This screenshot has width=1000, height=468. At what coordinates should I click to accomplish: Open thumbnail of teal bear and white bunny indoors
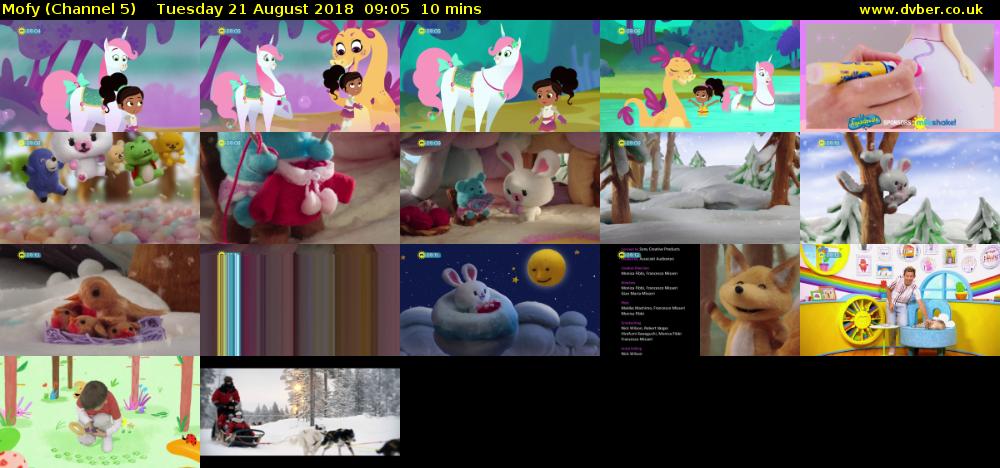pyautogui.click(x=500, y=188)
